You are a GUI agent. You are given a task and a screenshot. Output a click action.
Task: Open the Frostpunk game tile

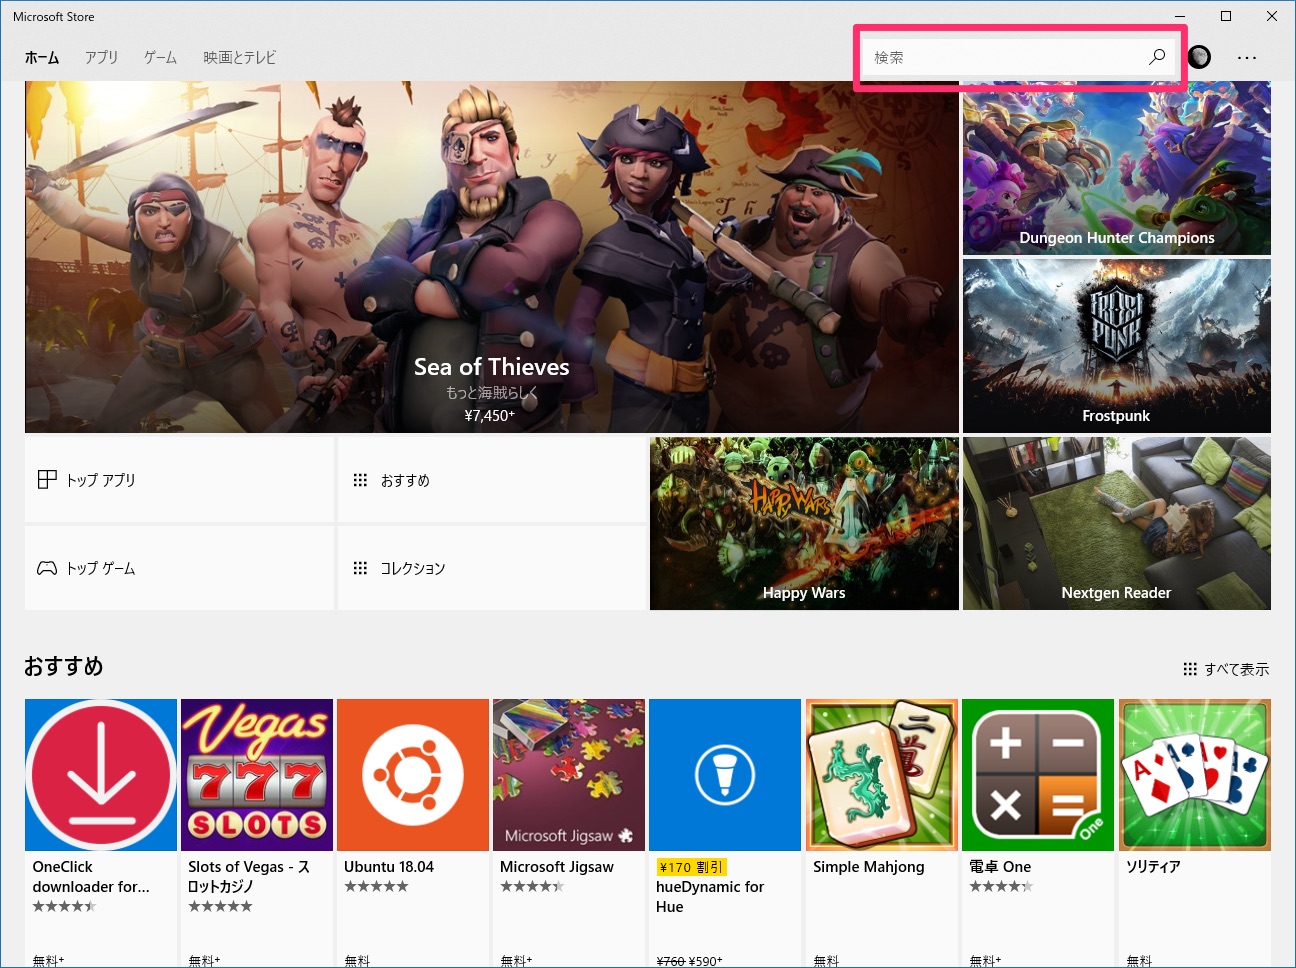tap(1117, 346)
